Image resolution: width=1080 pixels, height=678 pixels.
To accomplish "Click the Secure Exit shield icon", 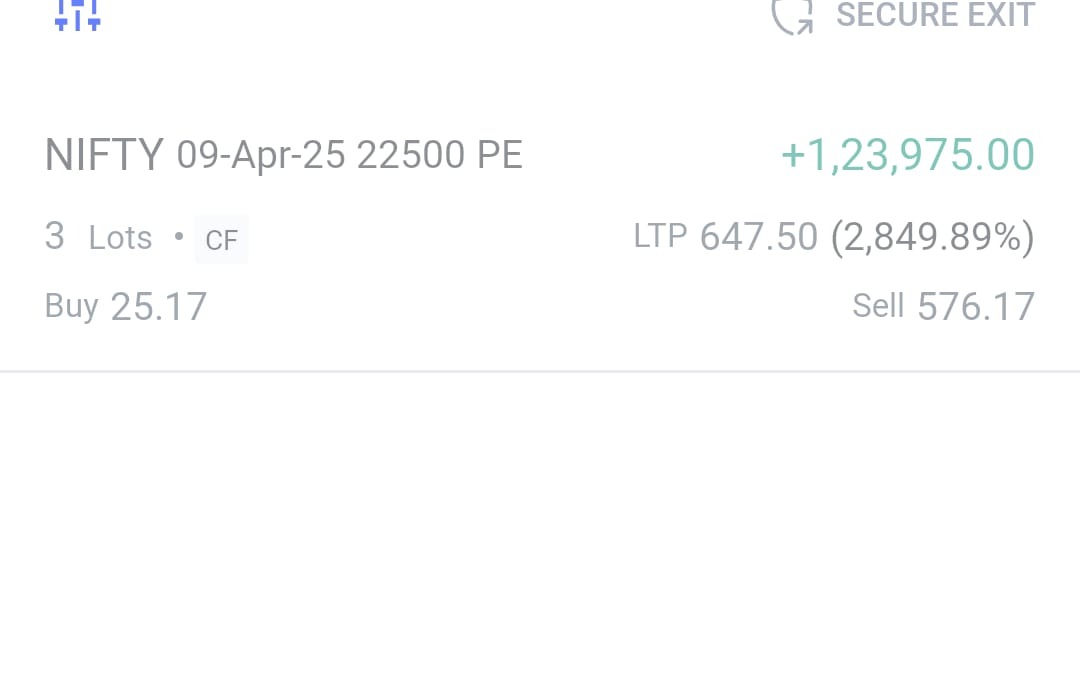I will (792, 15).
